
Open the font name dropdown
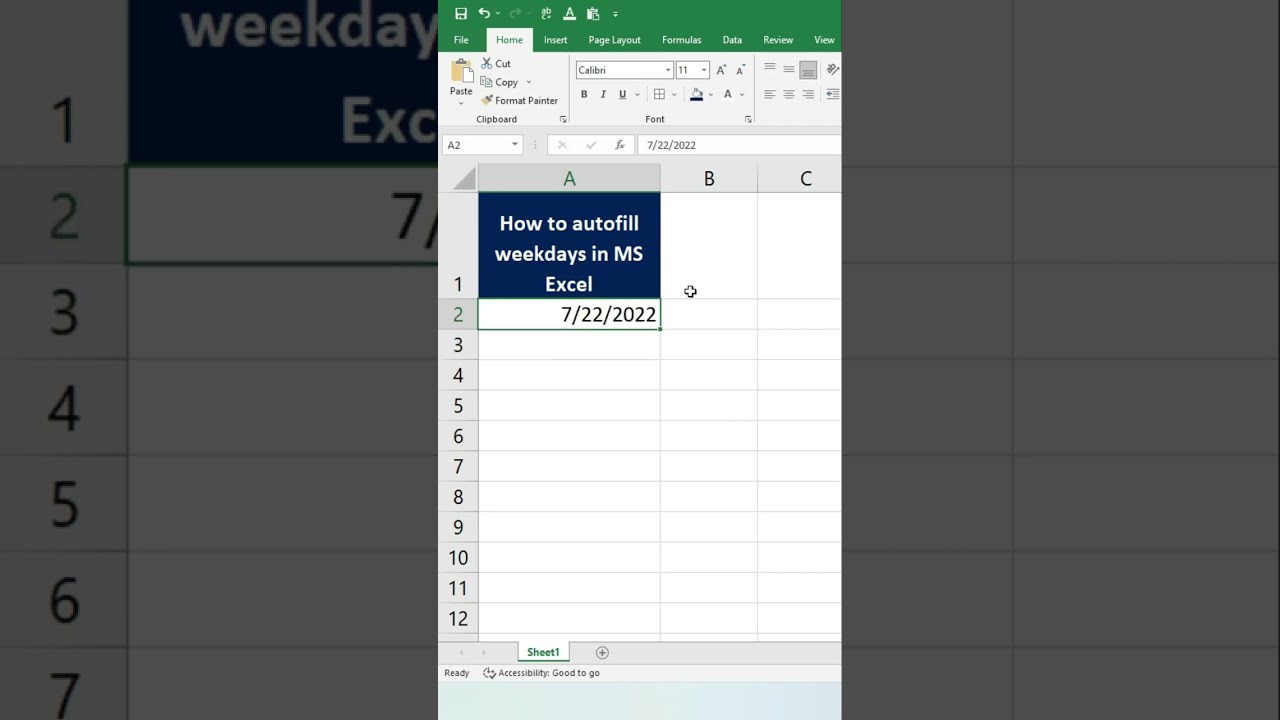point(668,70)
